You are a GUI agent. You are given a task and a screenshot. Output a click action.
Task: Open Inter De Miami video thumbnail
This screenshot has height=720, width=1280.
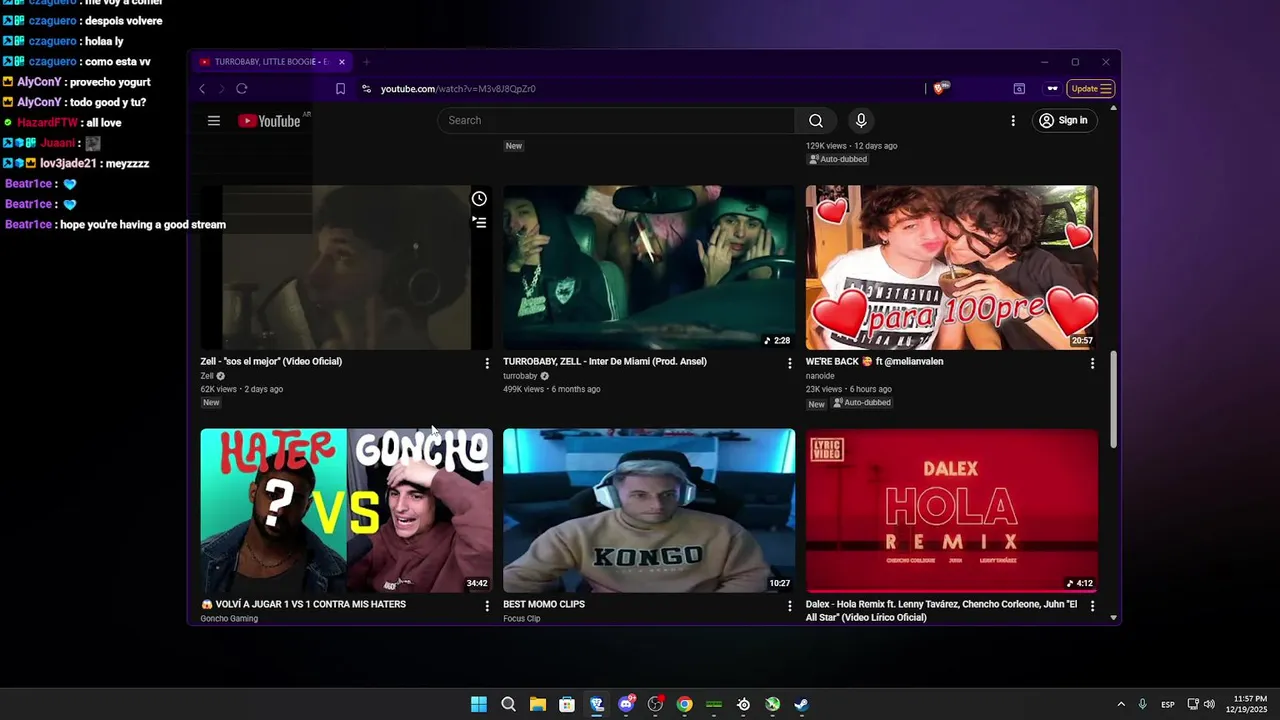(x=649, y=267)
